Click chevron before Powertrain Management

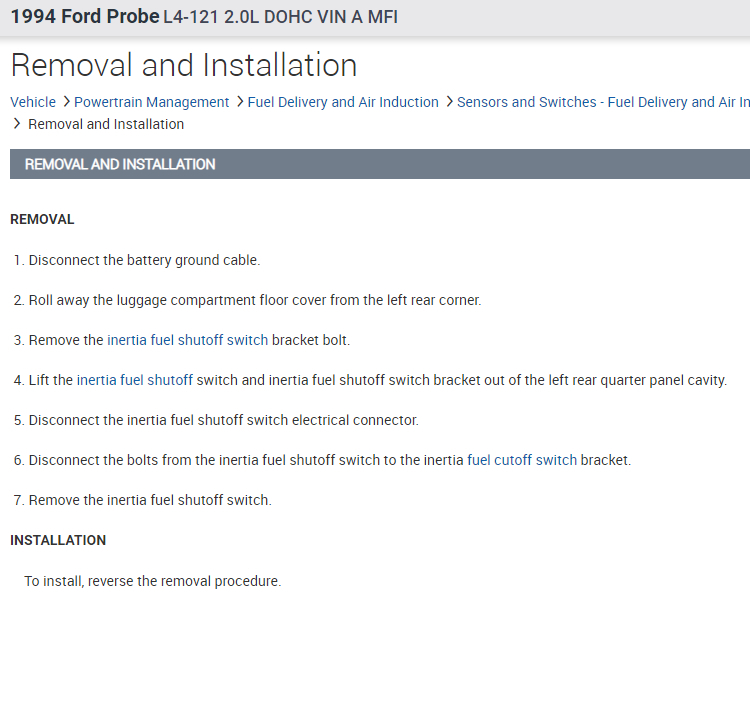pyautogui.click(x=66, y=102)
